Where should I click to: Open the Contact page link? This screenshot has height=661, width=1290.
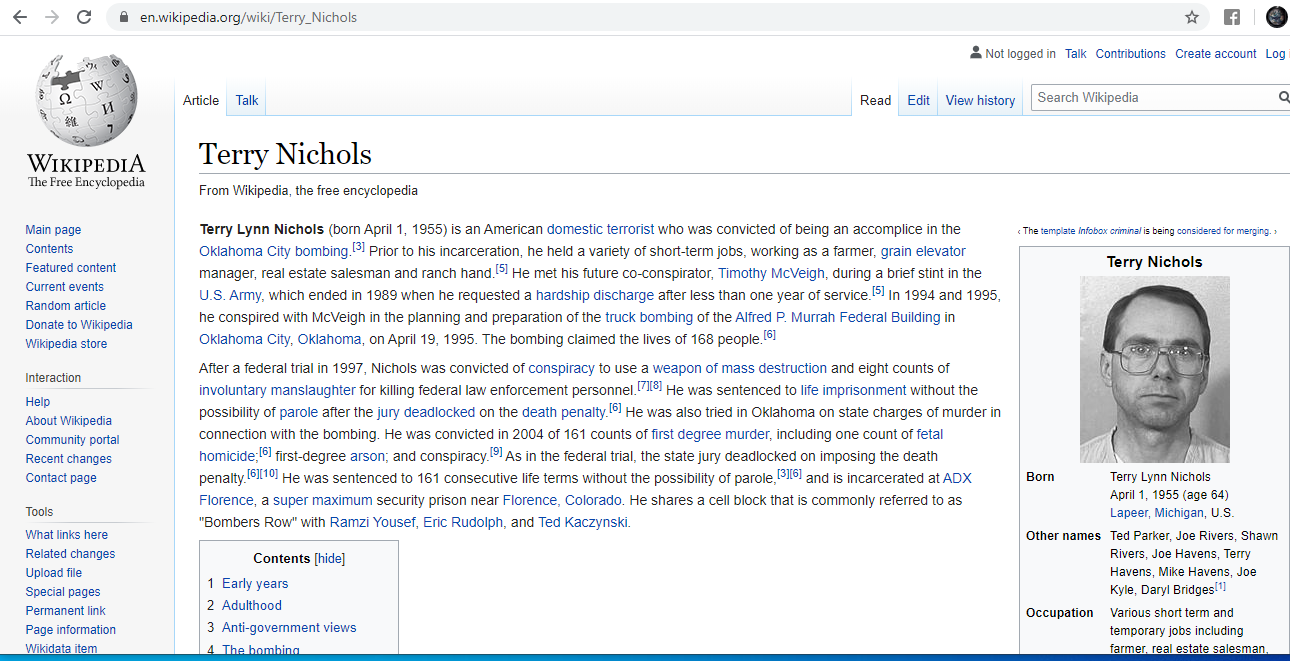[61, 478]
